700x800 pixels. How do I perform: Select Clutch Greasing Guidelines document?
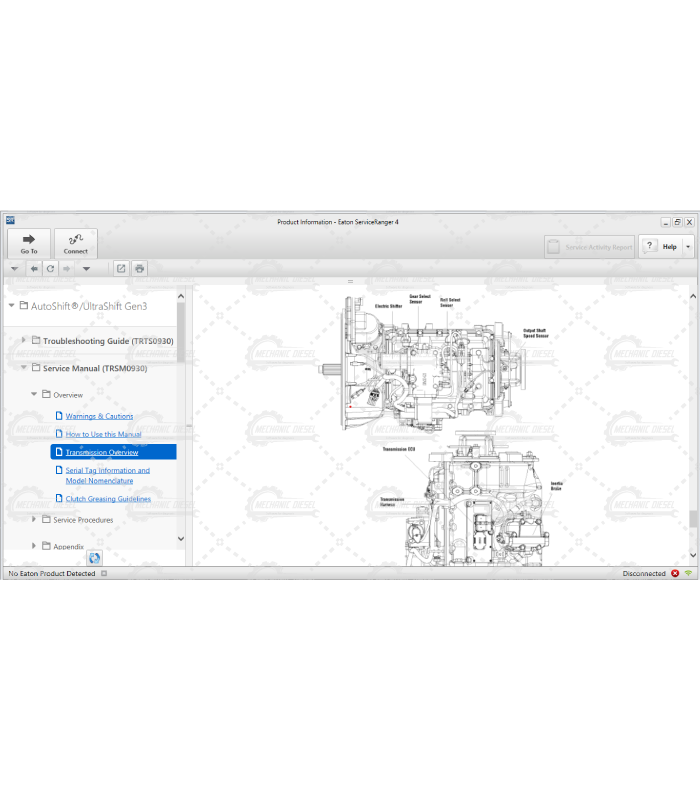click(x=108, y=498)
